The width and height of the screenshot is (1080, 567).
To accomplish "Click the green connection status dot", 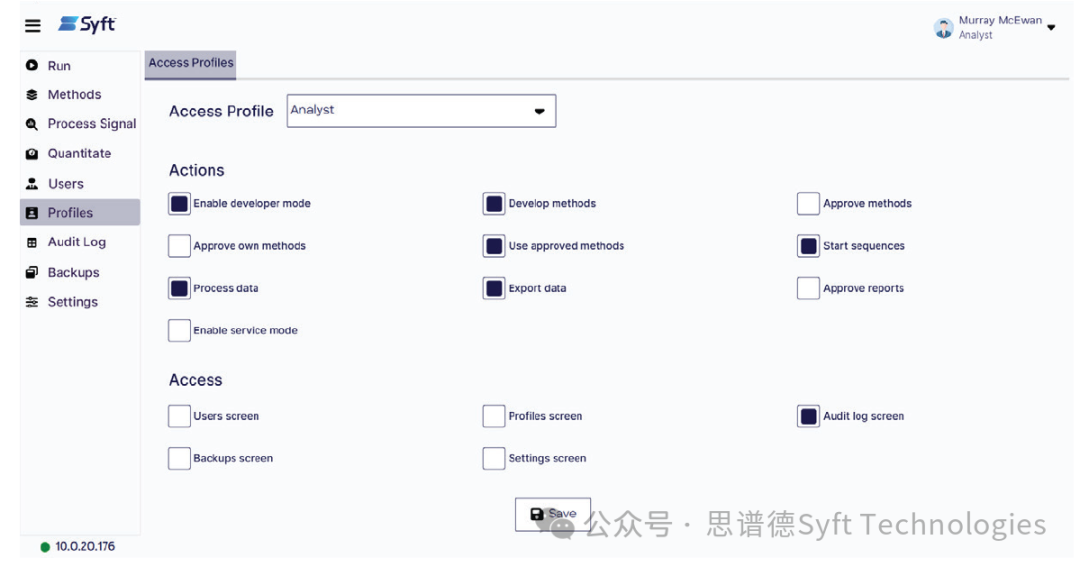I will (45, 547).
